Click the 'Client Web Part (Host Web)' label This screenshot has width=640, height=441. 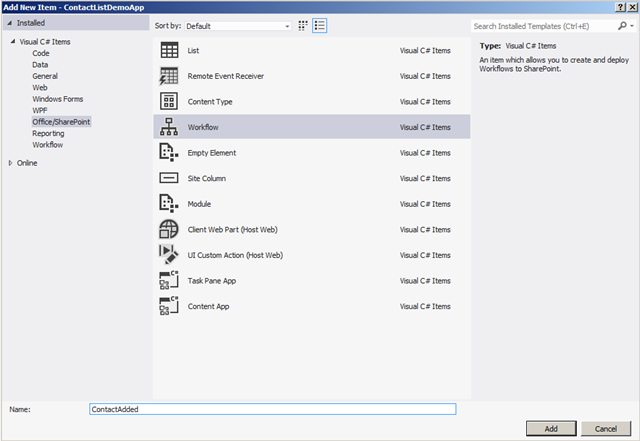point(233,229)
